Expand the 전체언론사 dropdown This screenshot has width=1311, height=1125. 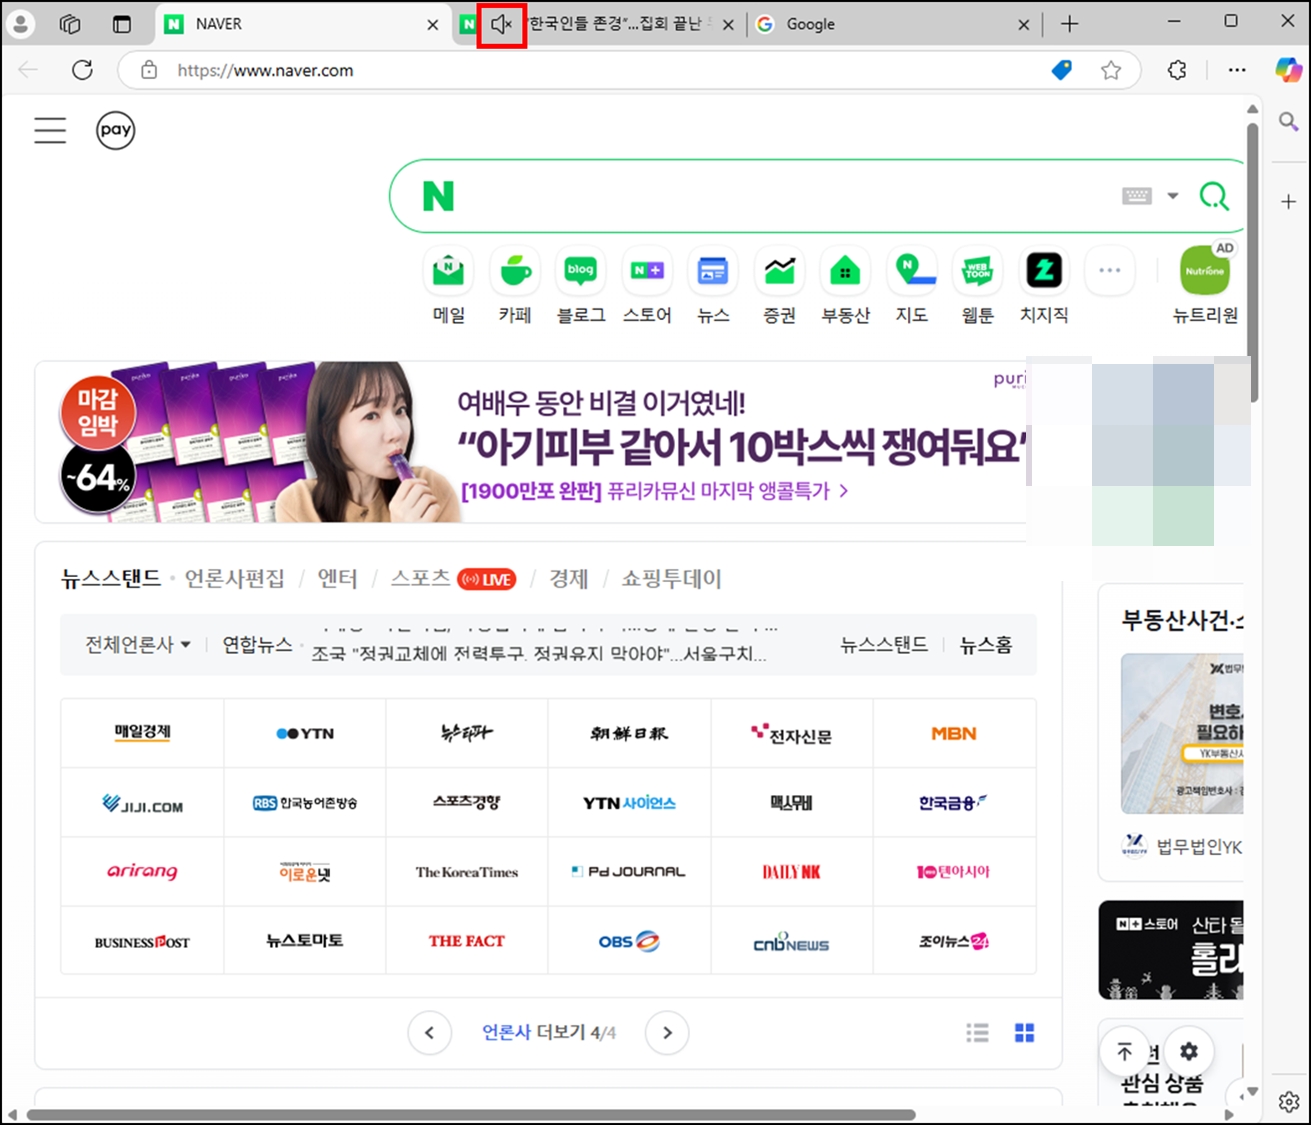coord(138,645)
